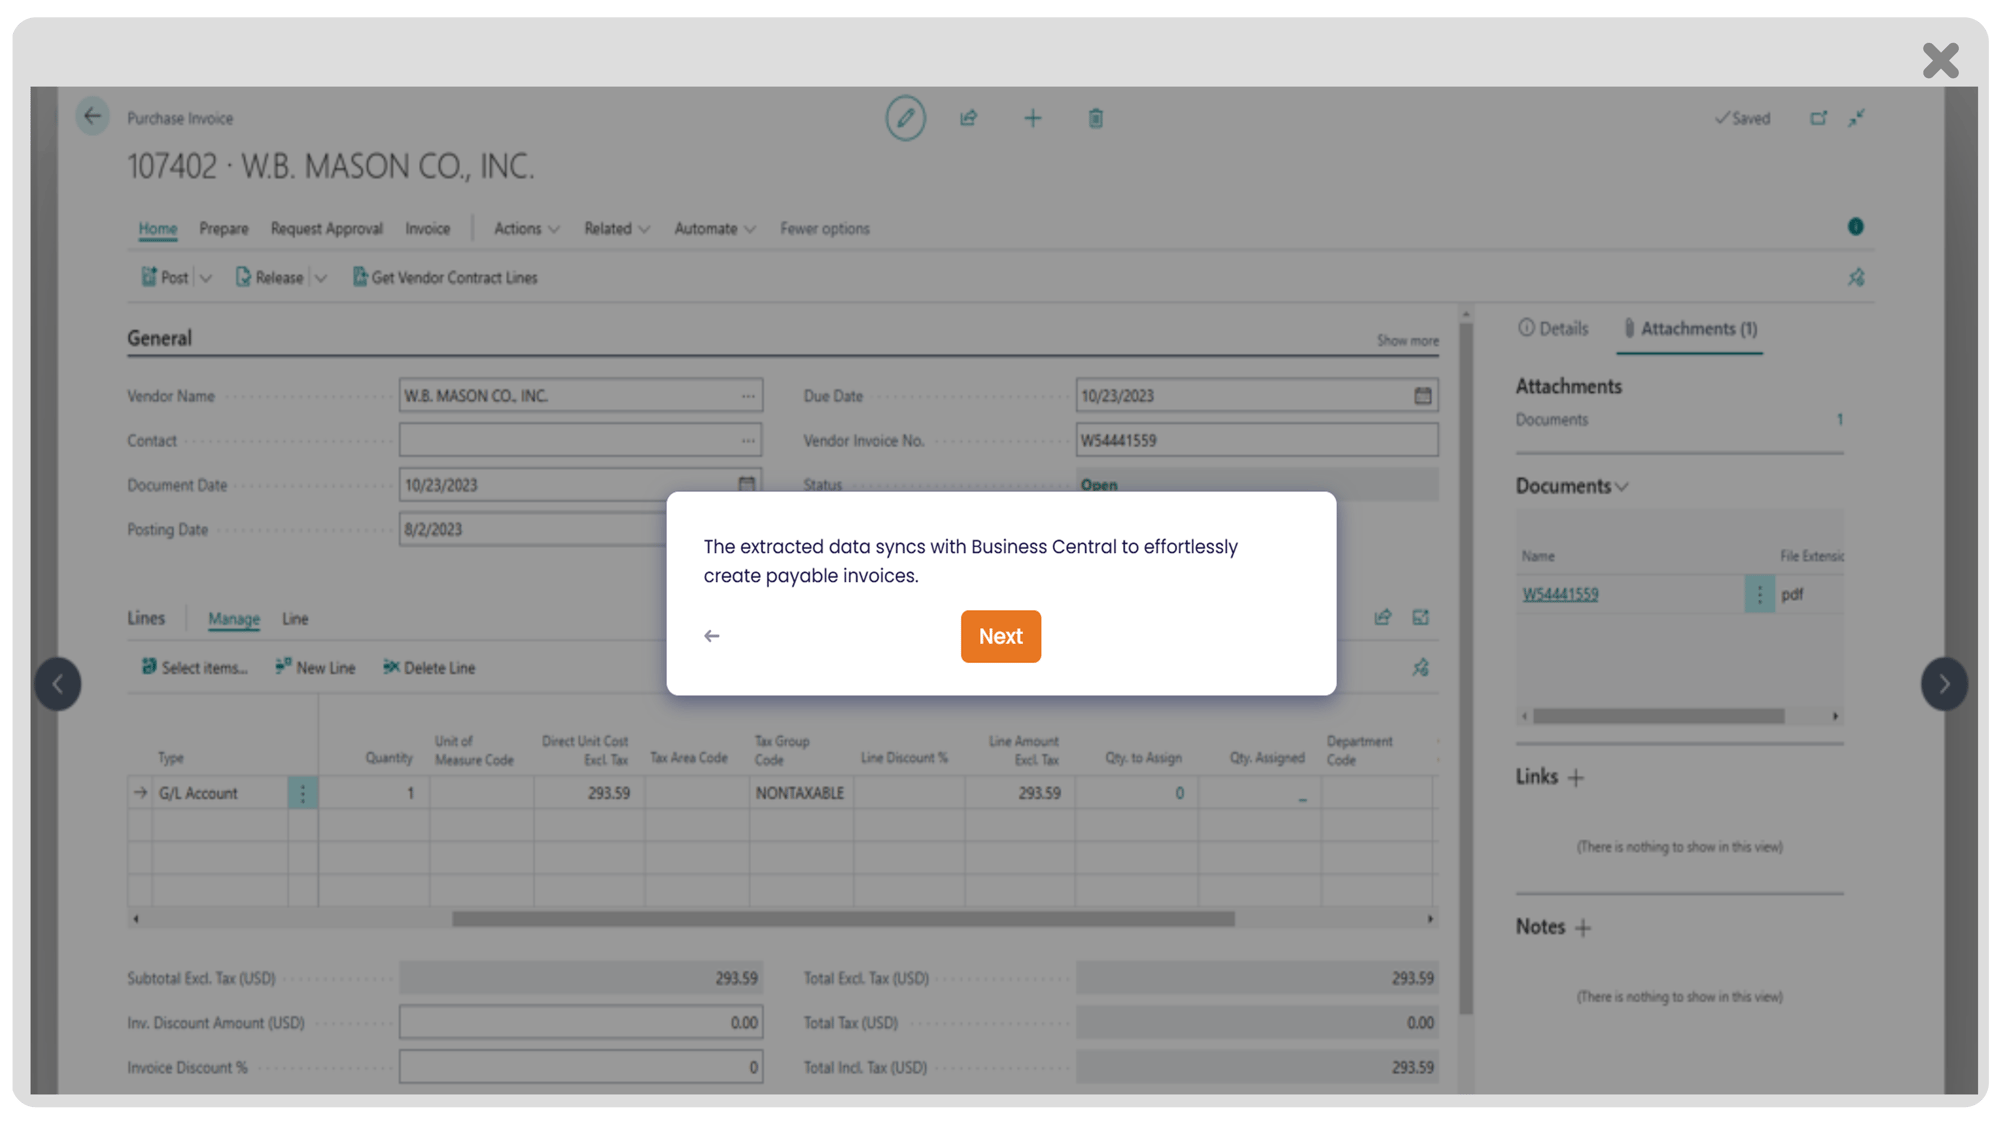Screen dimensions: 2000x1125
Task: Click the teal info circle icon
Action: [x=1855, y=227]
